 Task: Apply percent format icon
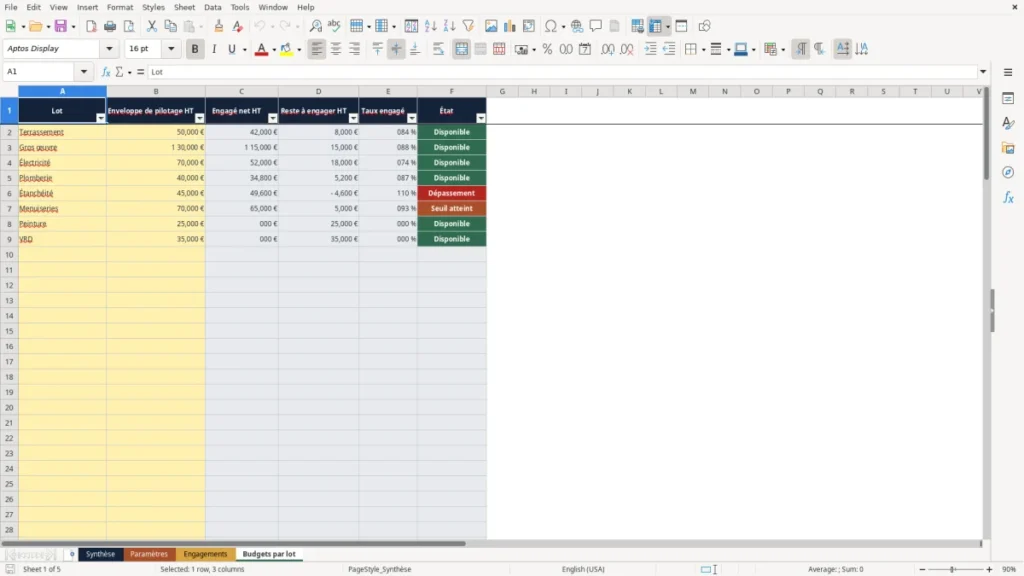(547, 49)
